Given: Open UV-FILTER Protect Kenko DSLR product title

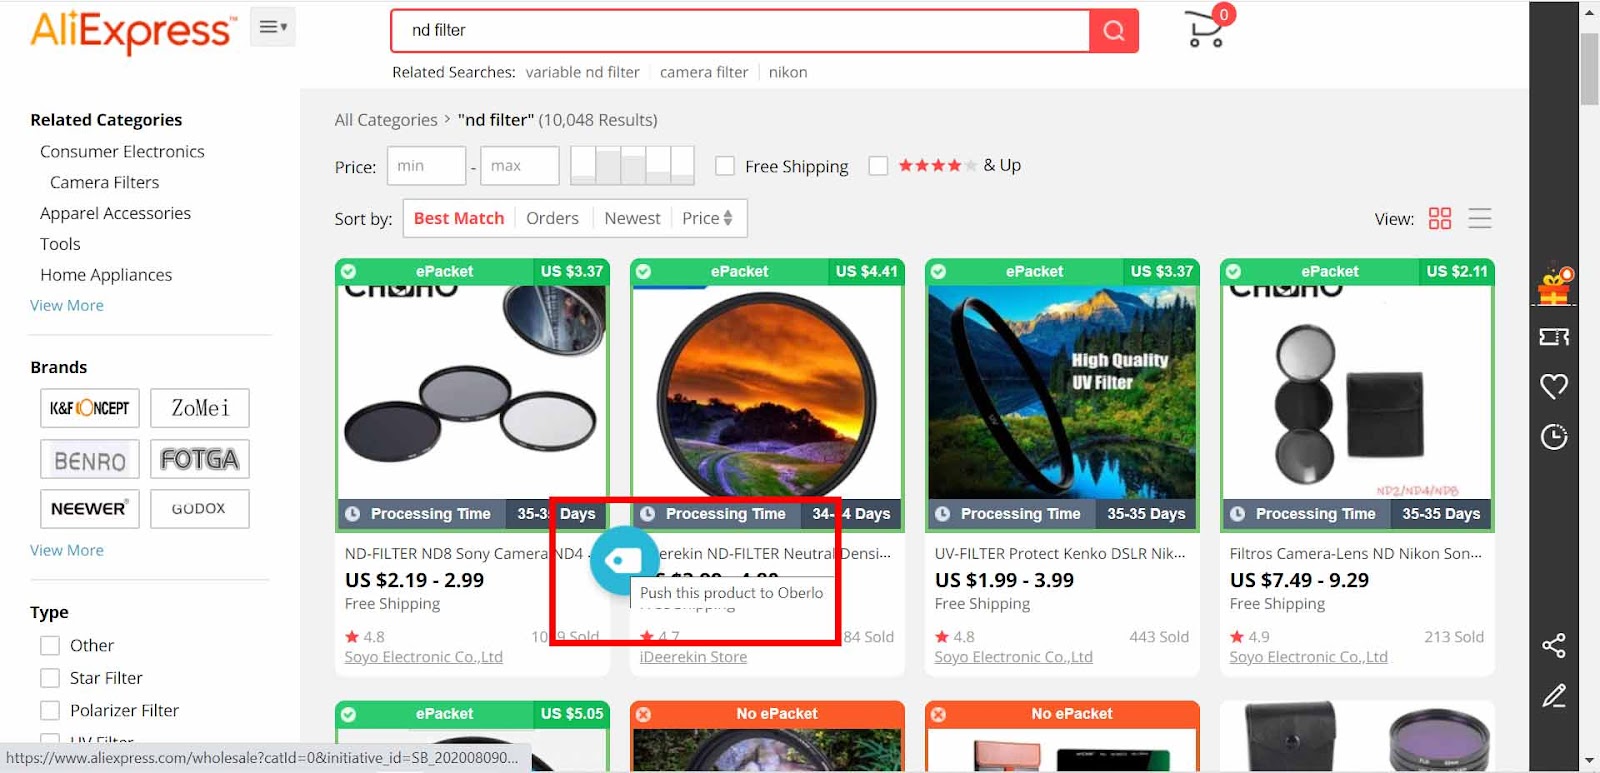Looking at the screenshot, I should click(1060, 553).
